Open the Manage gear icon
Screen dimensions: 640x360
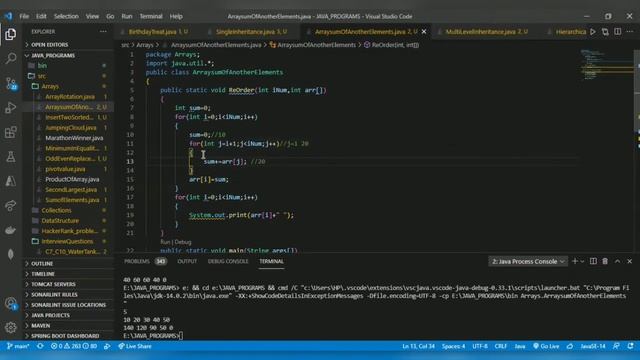pyautogui.click(x=11, y=327)
